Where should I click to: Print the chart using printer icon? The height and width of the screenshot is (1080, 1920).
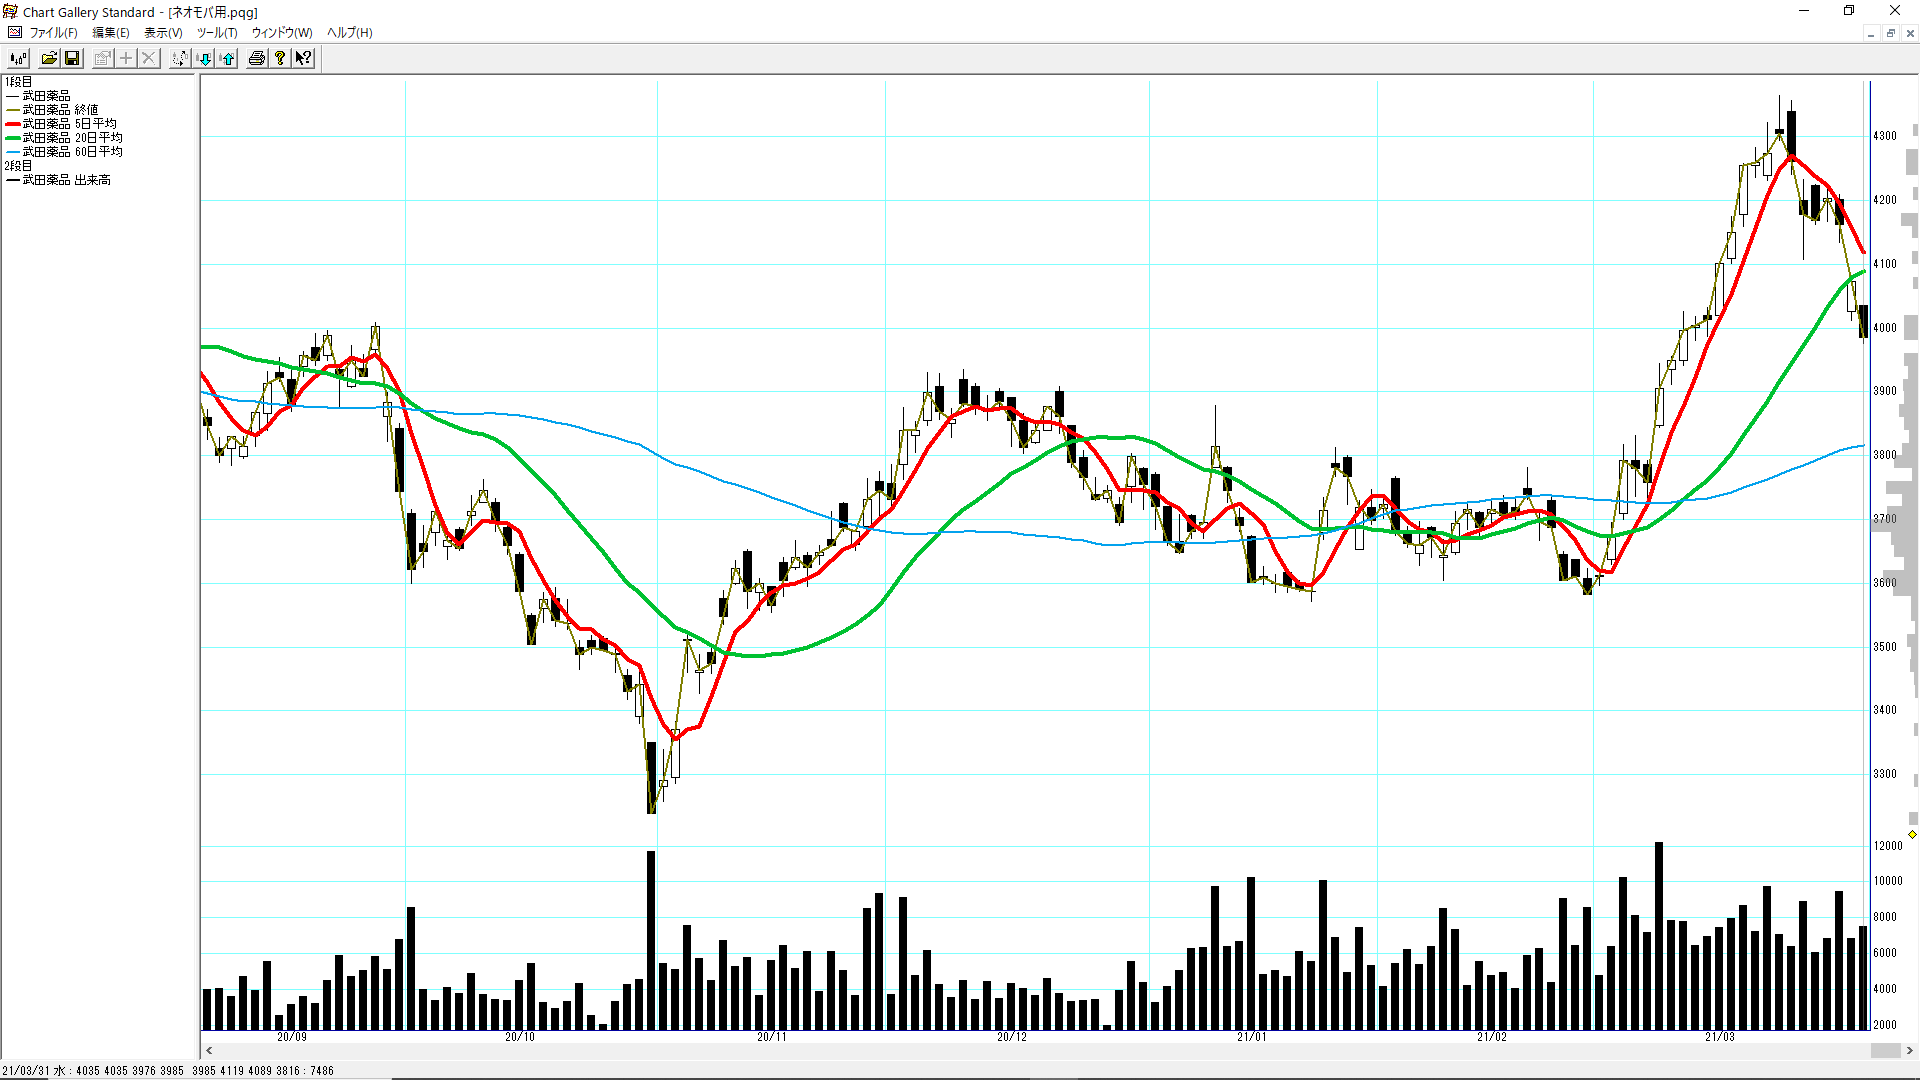257,59
